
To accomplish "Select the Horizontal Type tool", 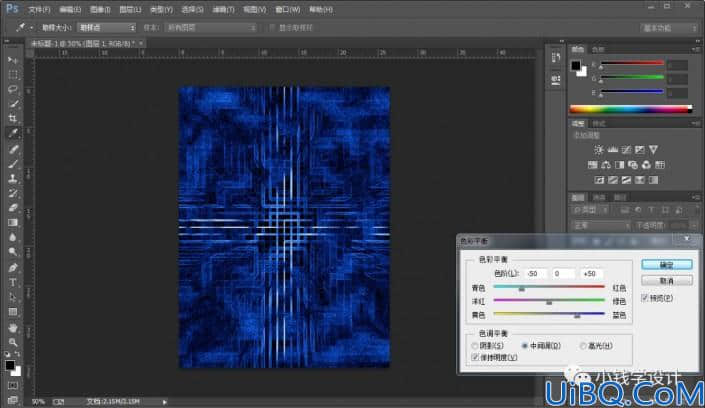I will pyautogui.click(x=13, y=282).
